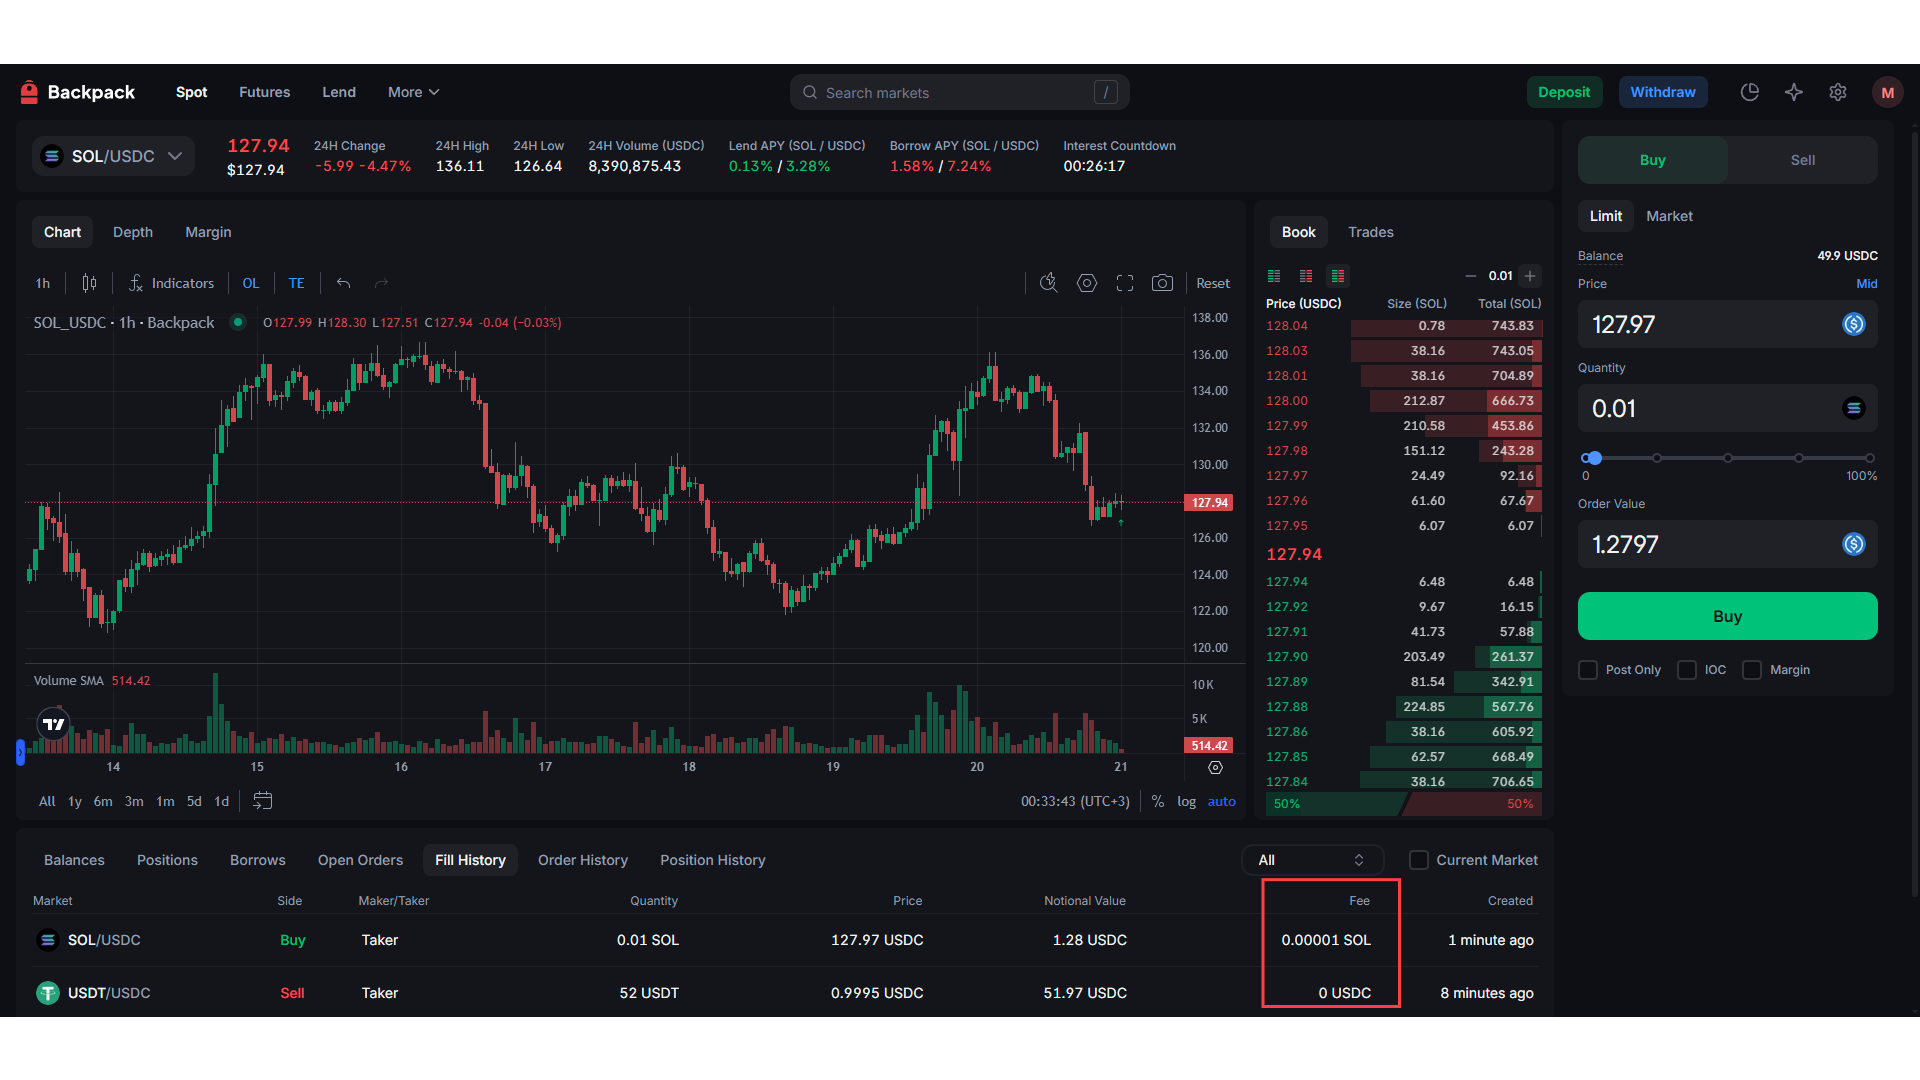
Task: Click the SOL coin icon in Quantity field
Action: coord(1853,408)
